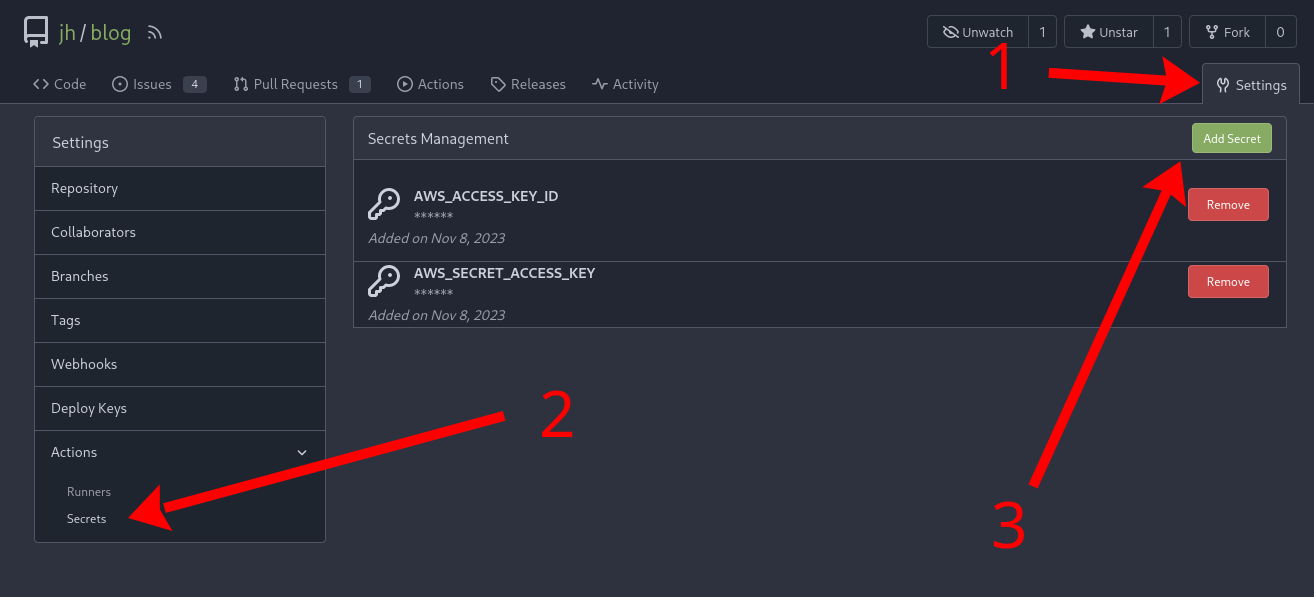Collapse the Actions section chevron in sidebar
1314x597 pixels.
(302, 453)
